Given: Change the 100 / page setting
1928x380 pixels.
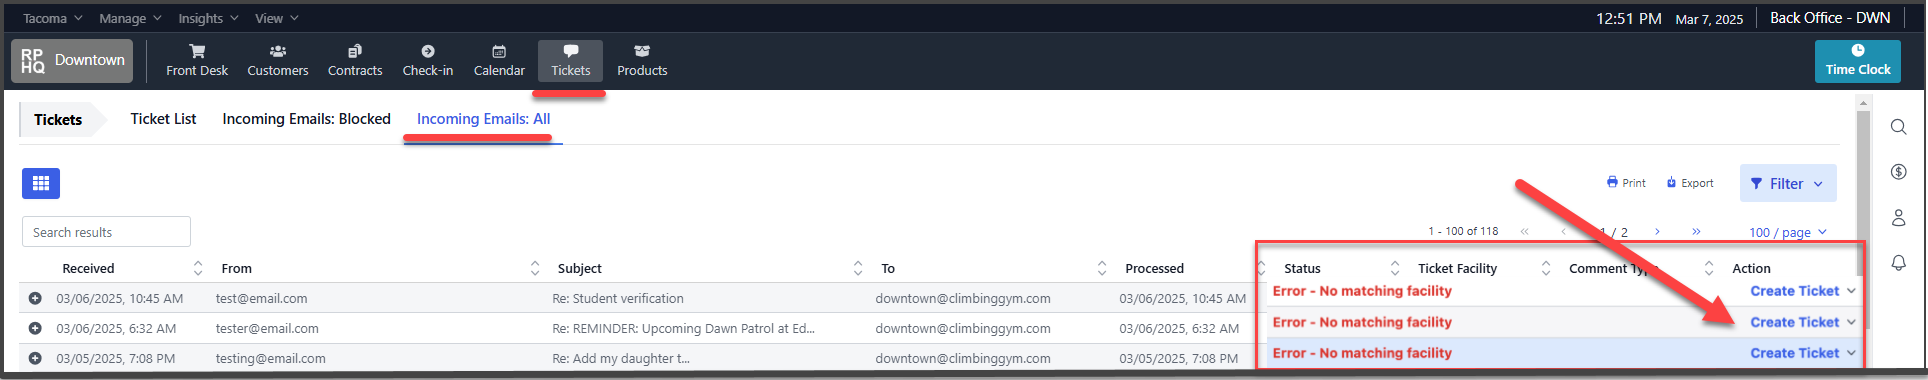Looking at the screenshot, I should point(1788,232).
